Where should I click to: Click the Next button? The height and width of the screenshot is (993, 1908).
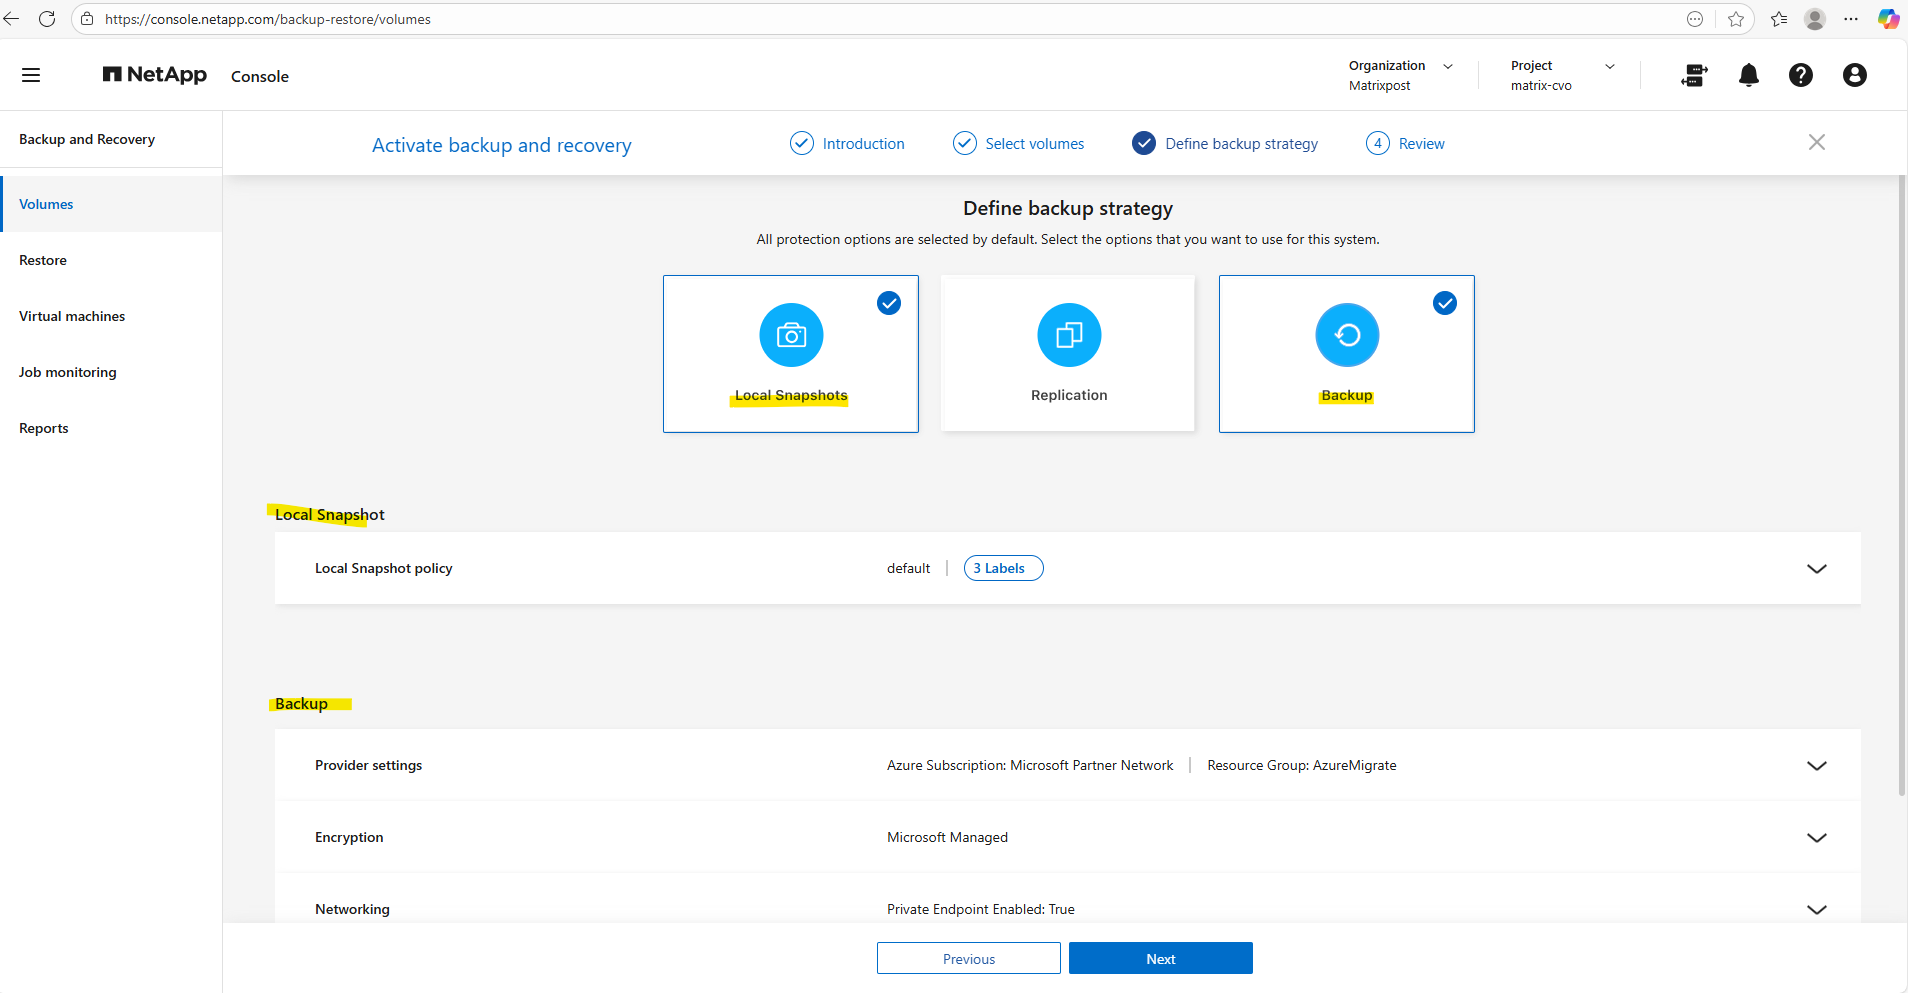click(1160, 958)
